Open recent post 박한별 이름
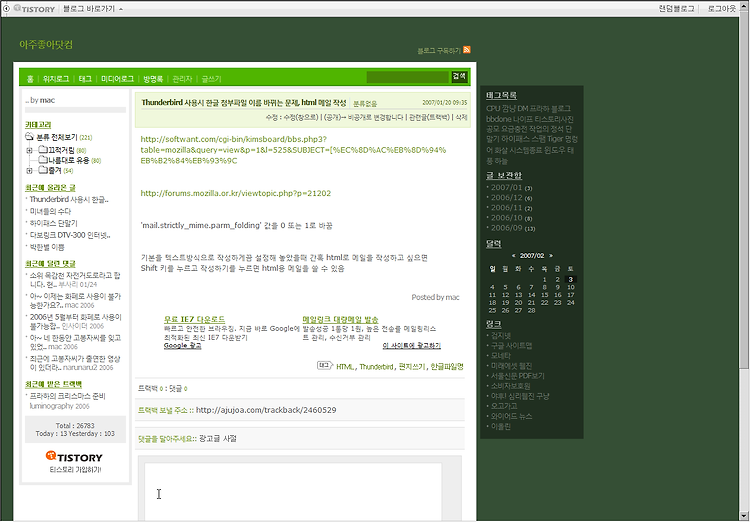 pos(47,247)
